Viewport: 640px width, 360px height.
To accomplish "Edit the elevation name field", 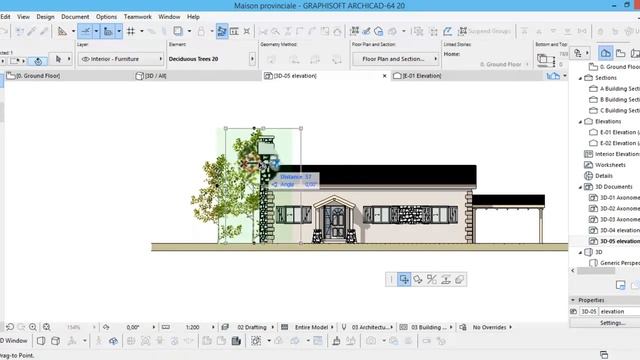I will (620, 311).
